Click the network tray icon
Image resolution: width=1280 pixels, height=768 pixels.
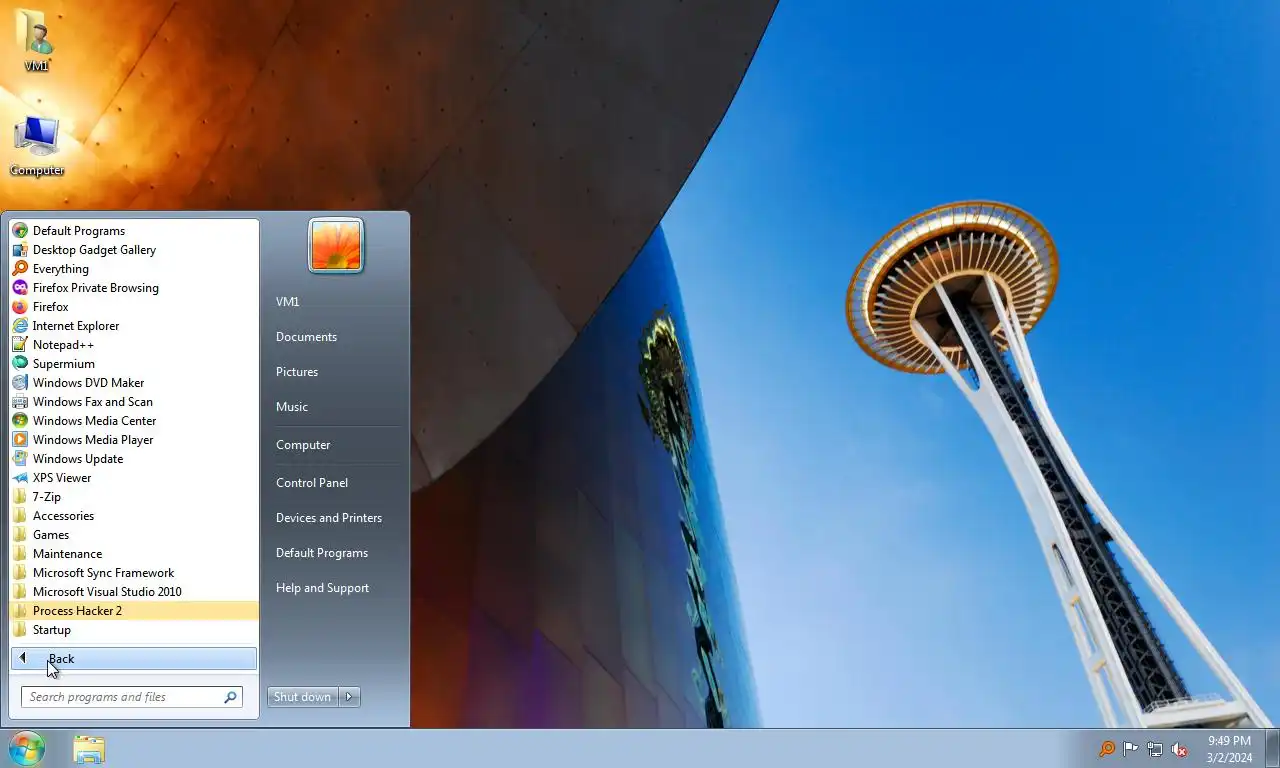(x=1155, y=748)
